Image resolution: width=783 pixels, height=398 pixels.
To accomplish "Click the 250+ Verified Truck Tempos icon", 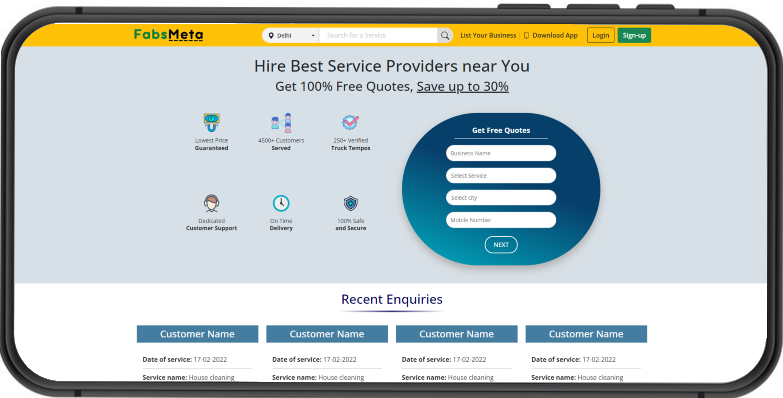I will point(351,122).
